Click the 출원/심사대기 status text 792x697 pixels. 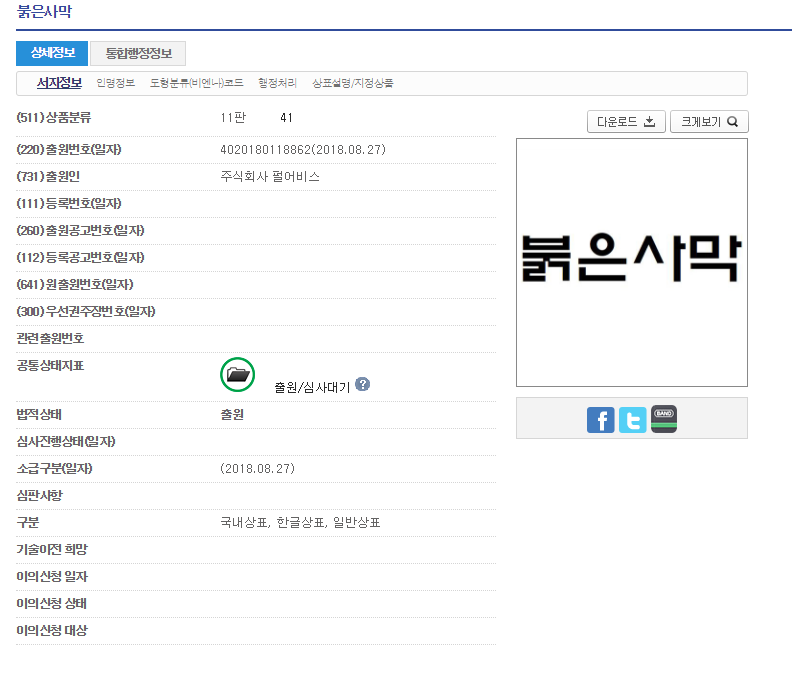pyautogui.click(x=312, y=387)
